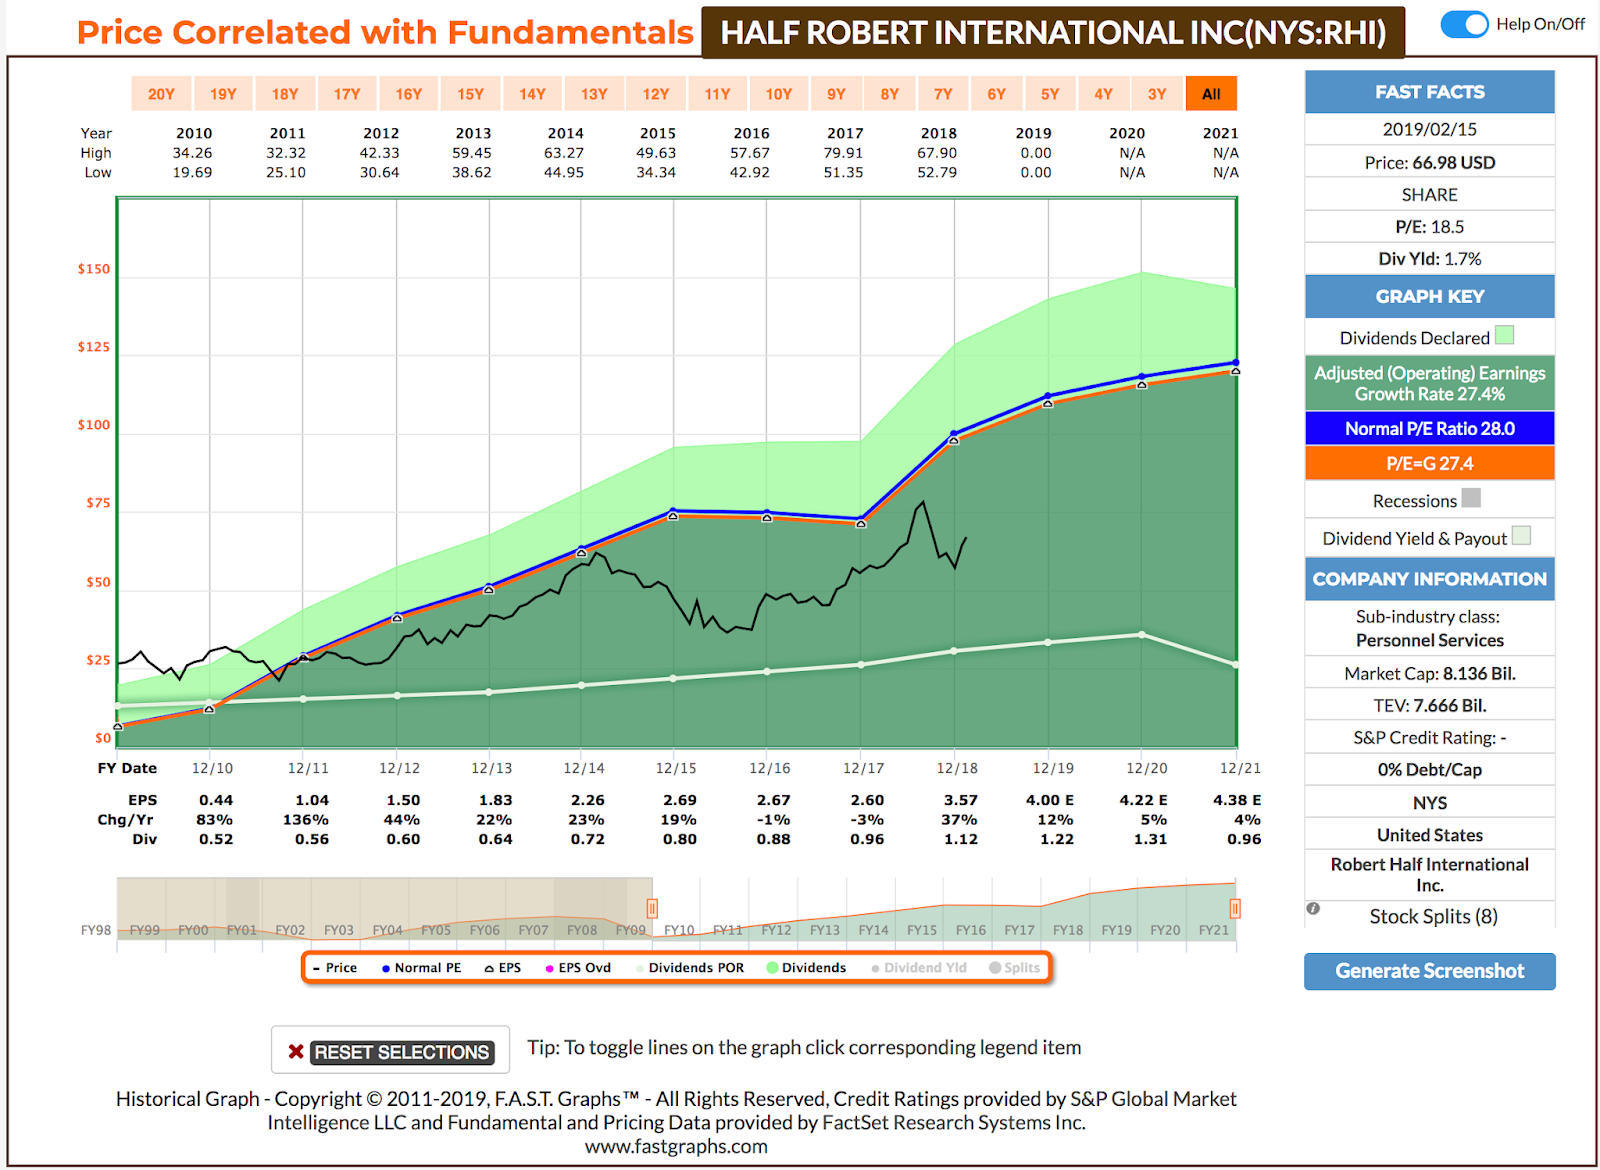Select the 15Y period tab
This screenshot has width=1600, height=1170.
(471, 93)
